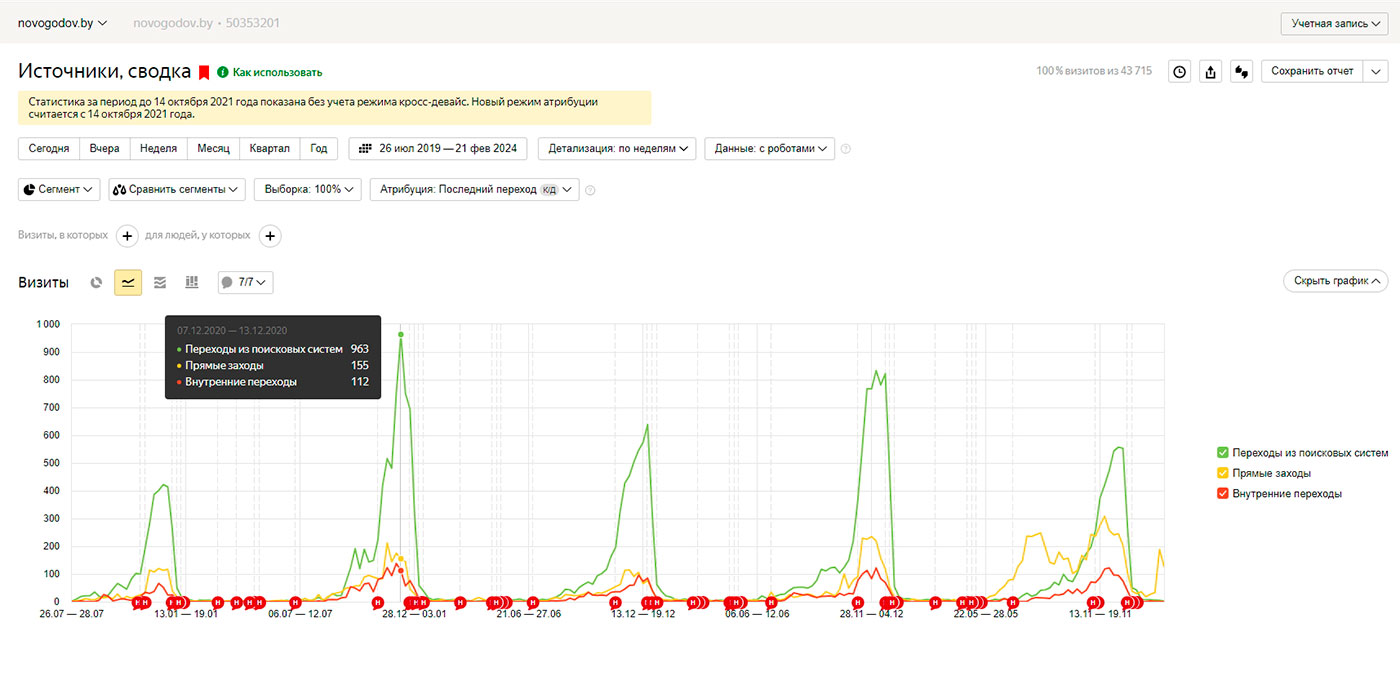The width and height of the screenshot is (1400, 693).
Task: Click the x-axis label '28.12 — 03.01'
Action: tap(415, 614)
